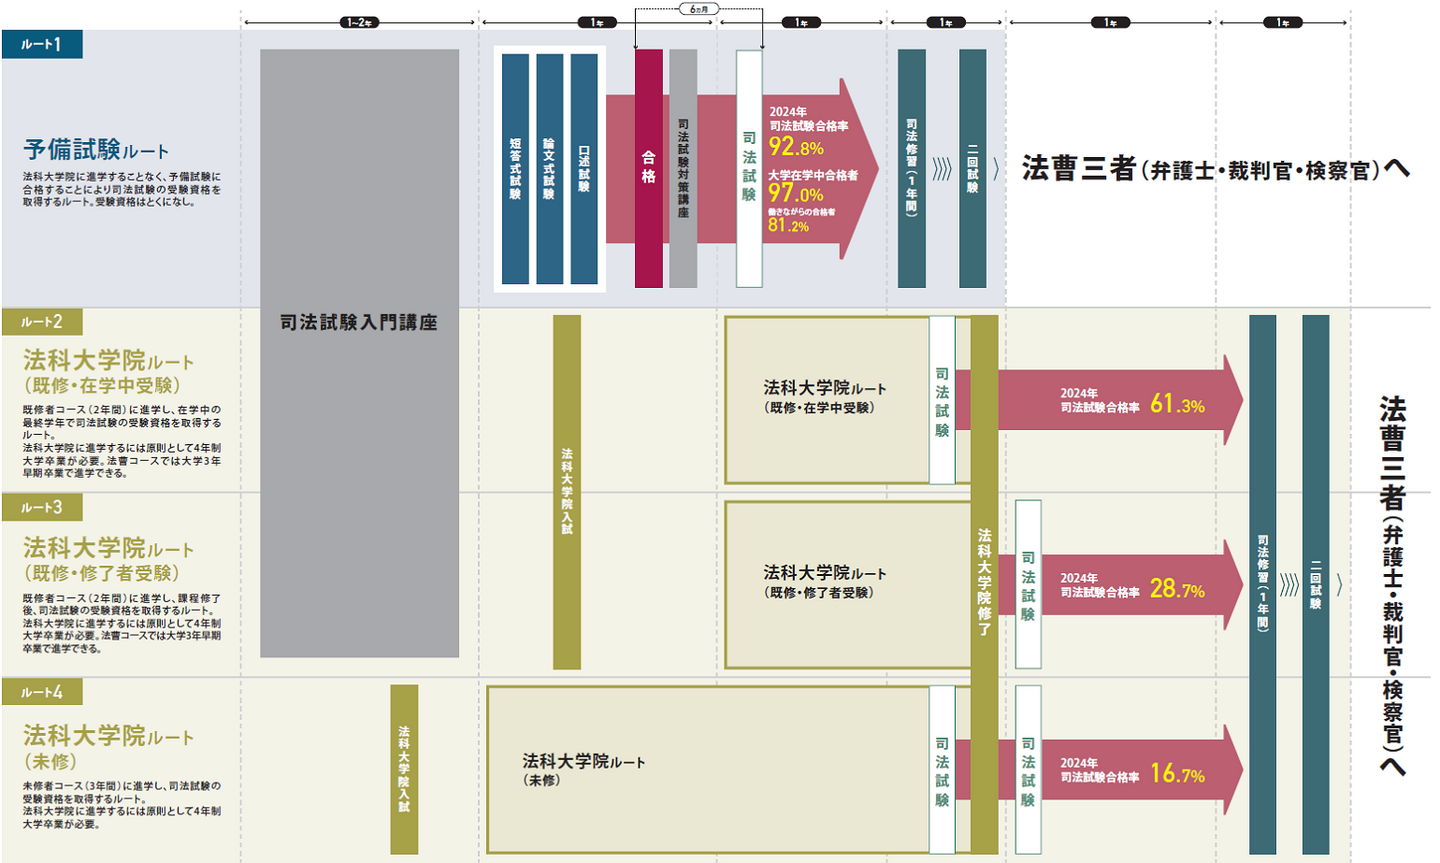This screenshot has height=863, width=1440.
Task: Select the ルート2 label tab
Action: coord(42,322)
